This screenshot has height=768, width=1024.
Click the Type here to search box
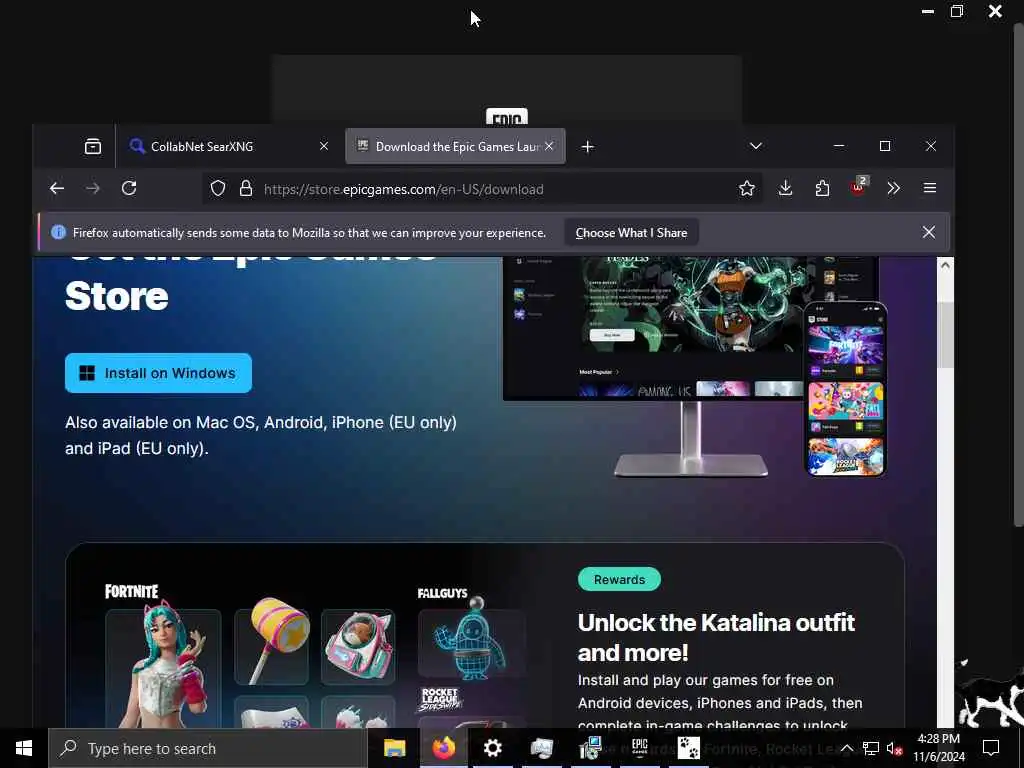click(208, 748)
